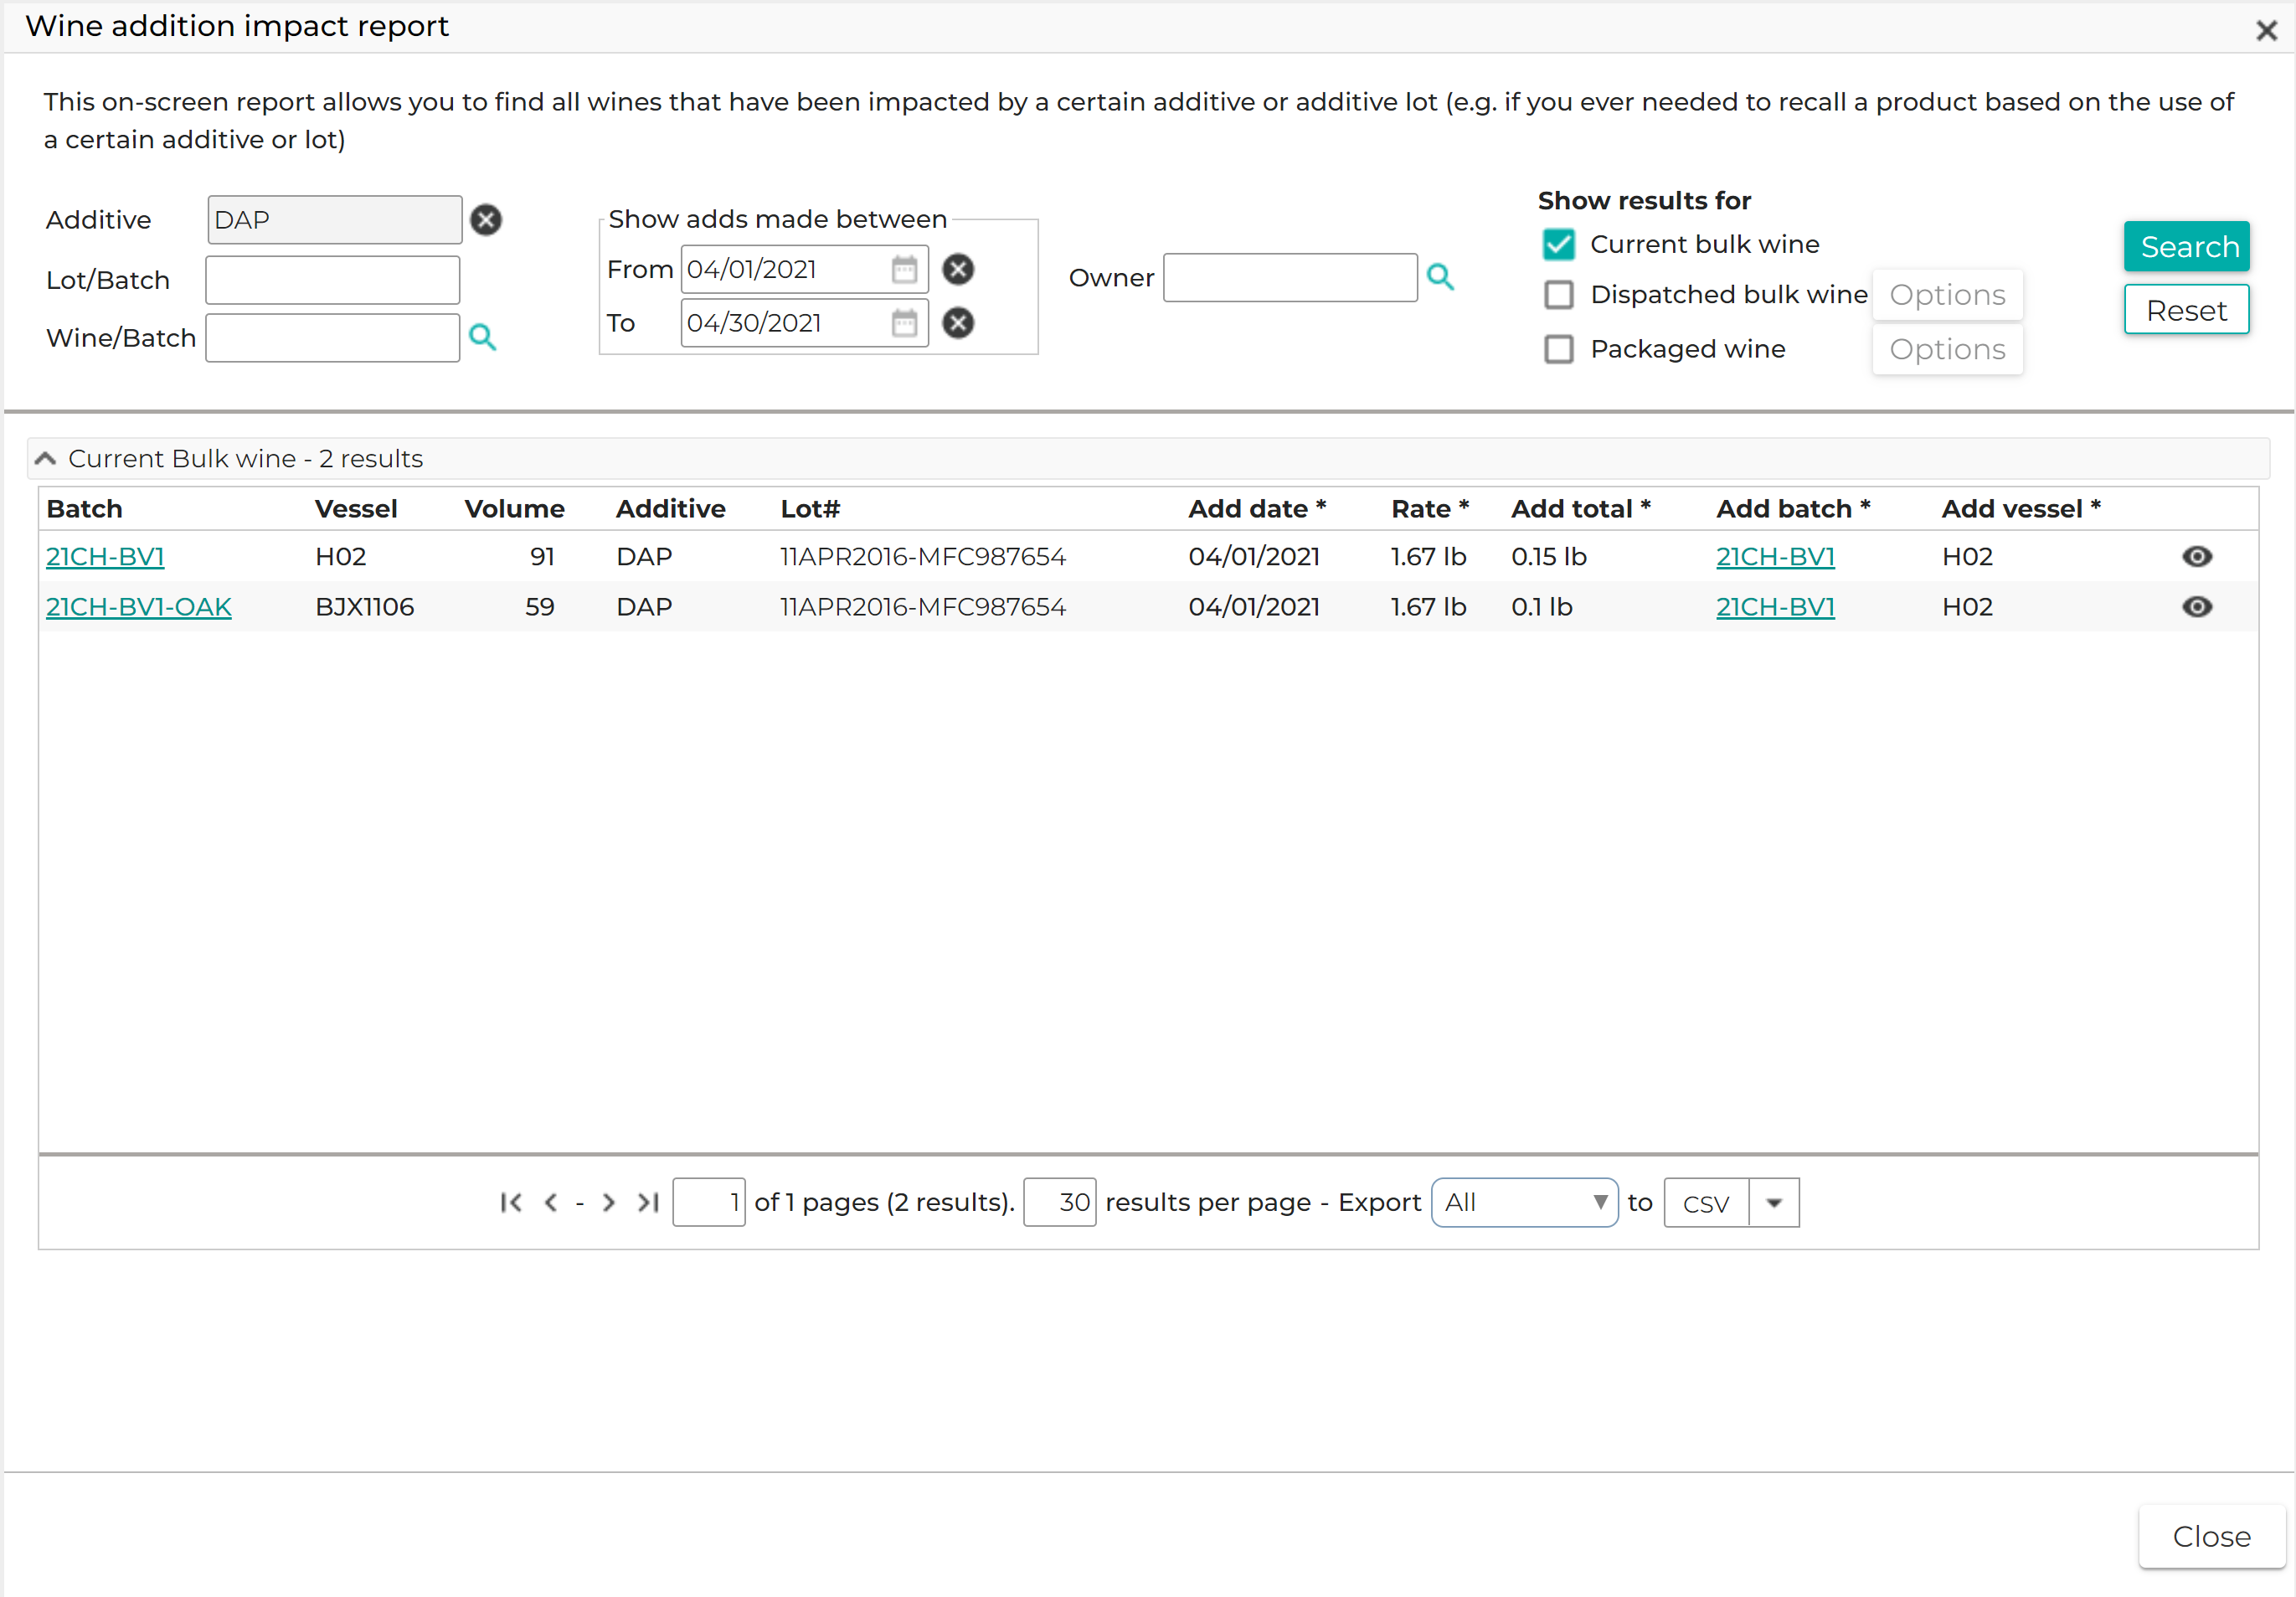The image size is (2296, 1597).
Task: Enable Dispatched bulk wine results
Action: tap(1558, 295)
